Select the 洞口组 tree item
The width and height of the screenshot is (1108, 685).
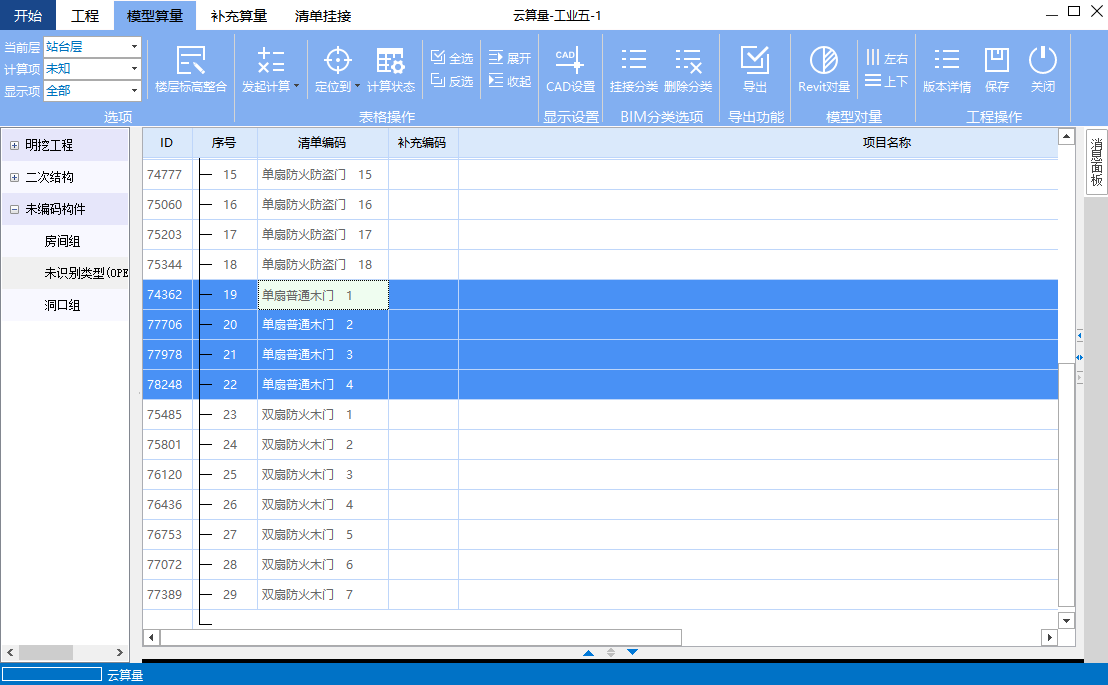pos(62,305)
